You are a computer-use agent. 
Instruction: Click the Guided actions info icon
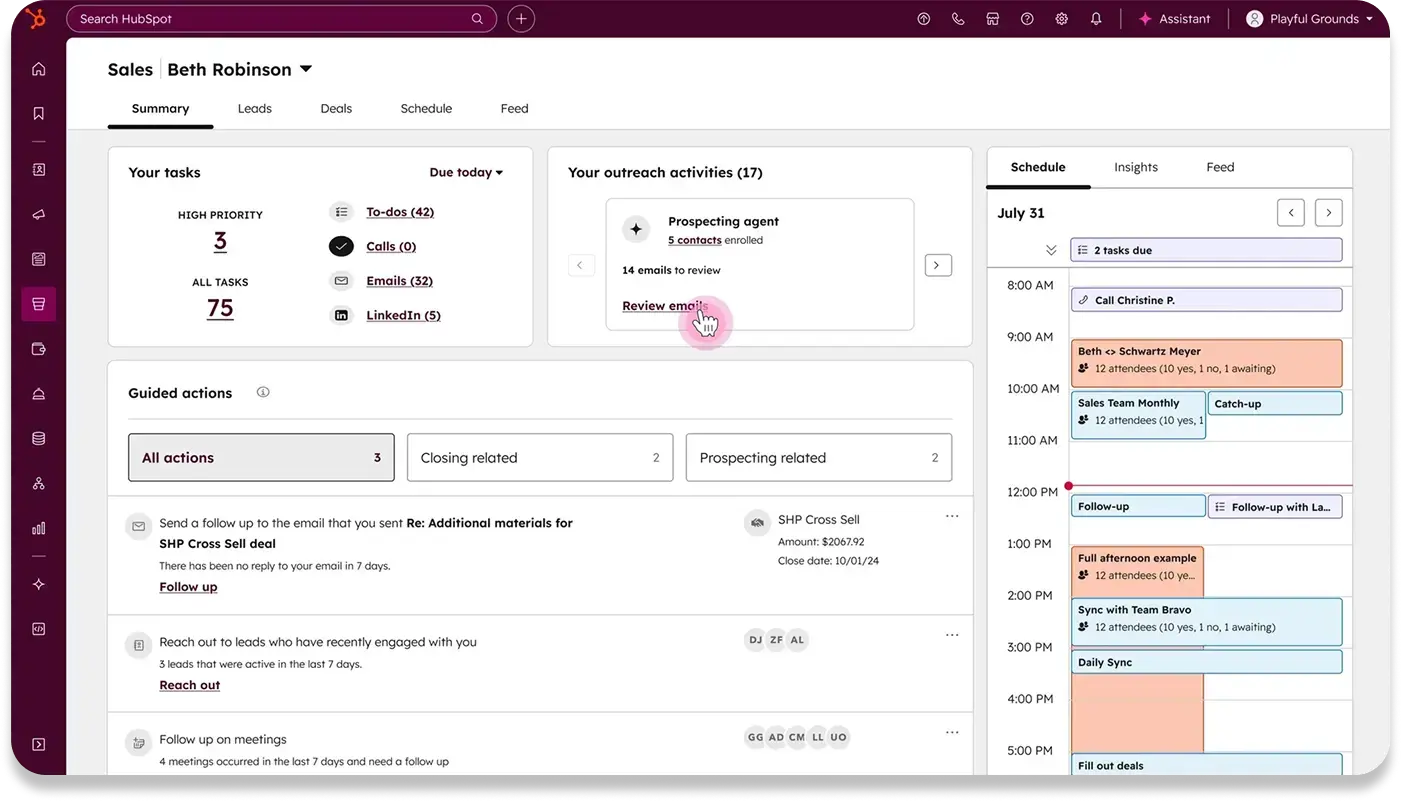263,392
